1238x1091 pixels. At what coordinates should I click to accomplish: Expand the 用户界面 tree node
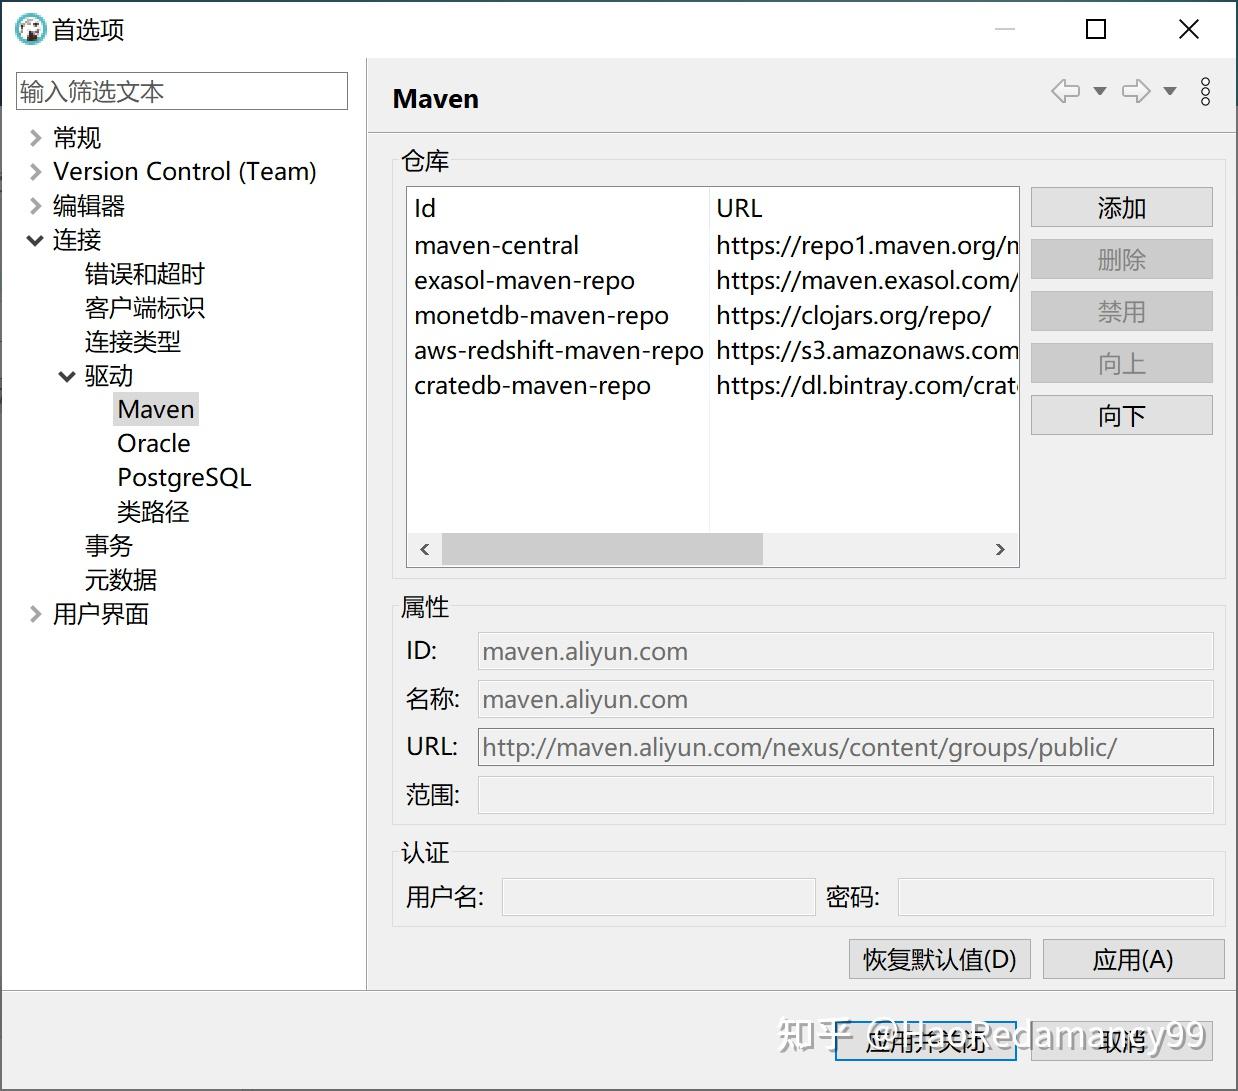point(35,614)
